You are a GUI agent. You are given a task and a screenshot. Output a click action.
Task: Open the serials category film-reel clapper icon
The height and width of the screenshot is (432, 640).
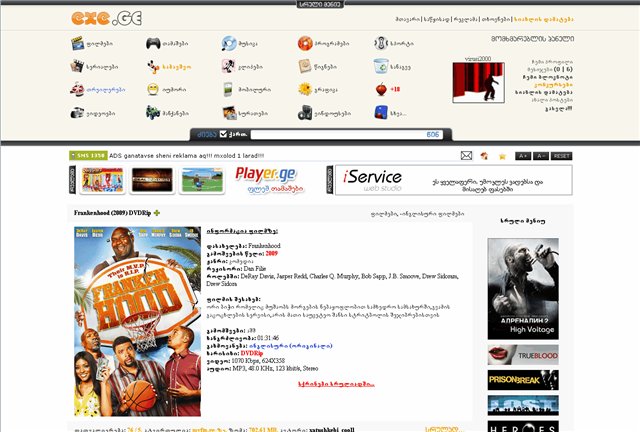click(x=77, y=66)
